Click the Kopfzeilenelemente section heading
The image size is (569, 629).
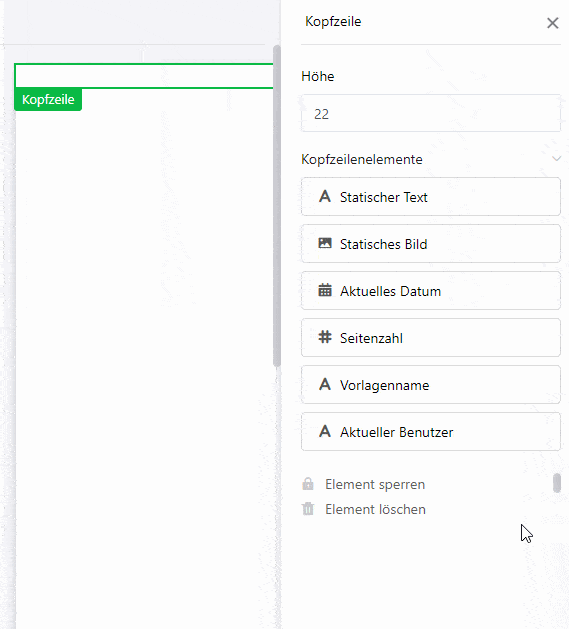pyautogui.click(x=362, y=159)
